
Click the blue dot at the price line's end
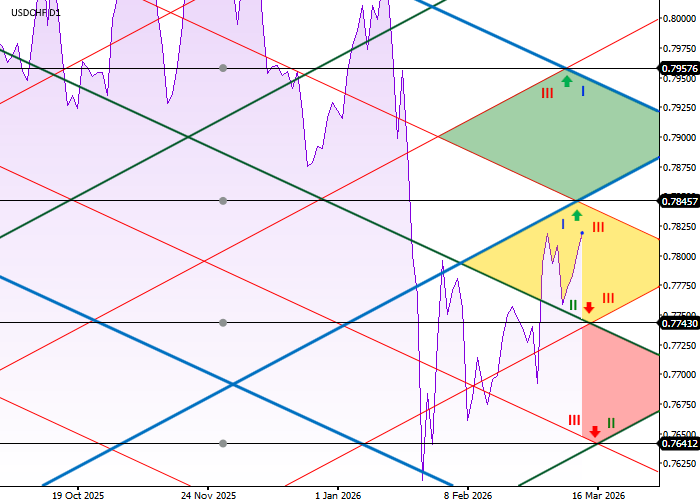coord(582,233)
